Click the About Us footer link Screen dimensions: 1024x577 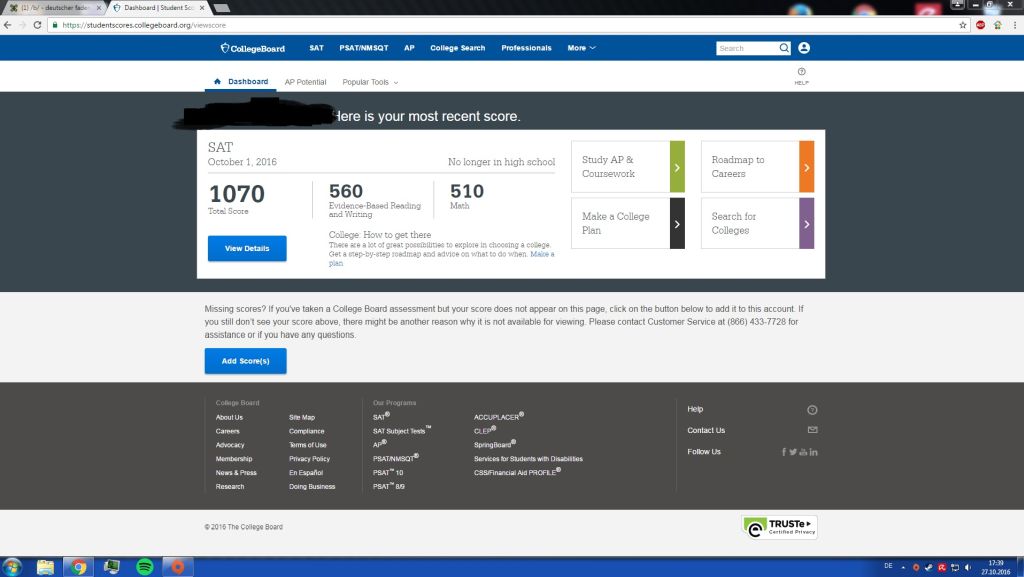coord(229,417)
